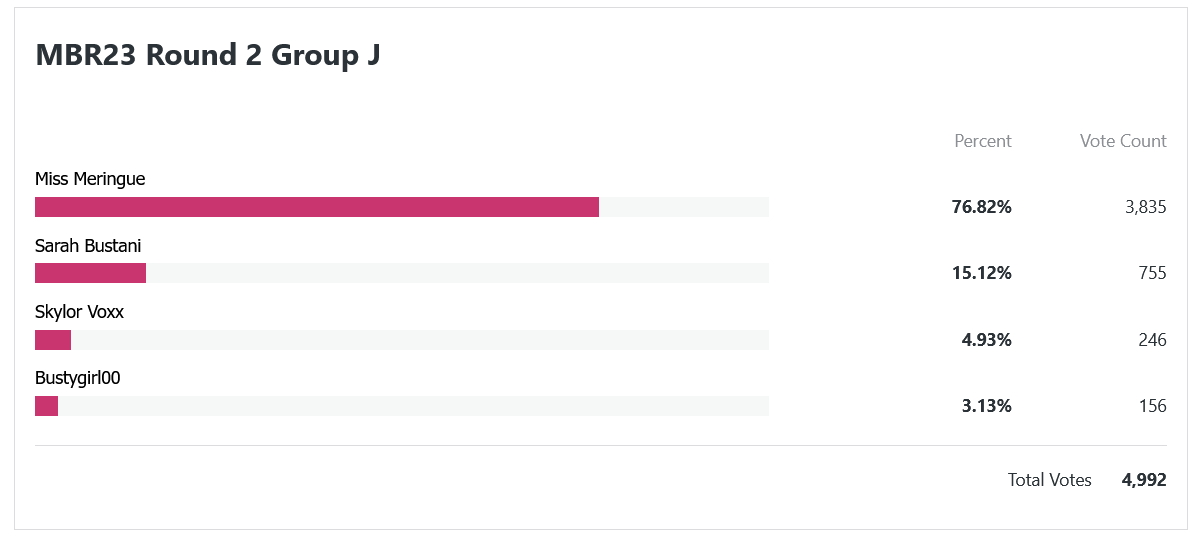
Task: Click the Total Votes label
Action: pyautogui.click(x=1050, y=480)
